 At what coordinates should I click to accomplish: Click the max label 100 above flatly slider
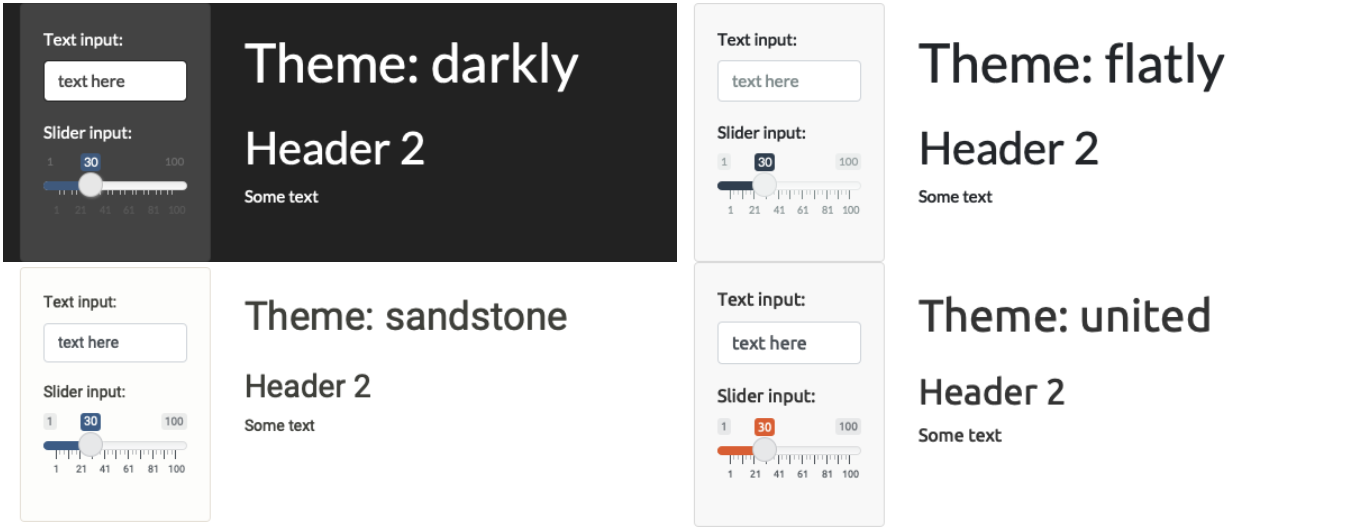point(848,162)
